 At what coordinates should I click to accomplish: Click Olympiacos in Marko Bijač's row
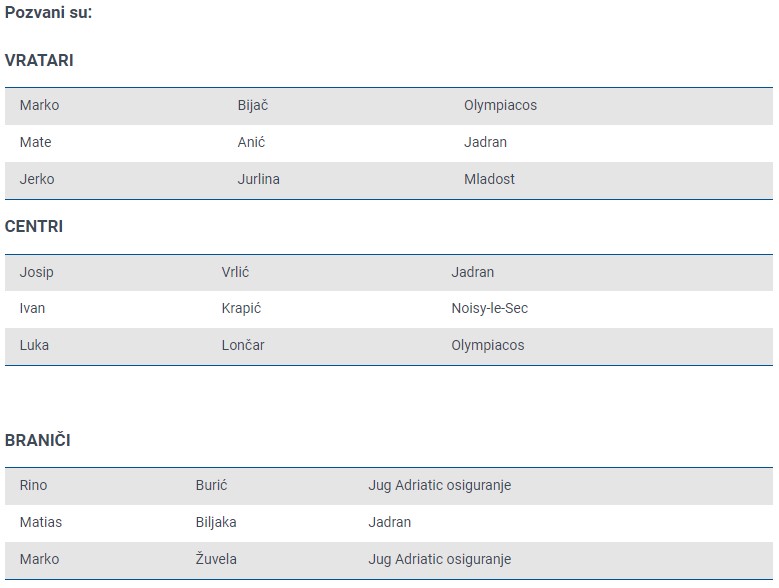pyautogui.click(x=500, y=105)
